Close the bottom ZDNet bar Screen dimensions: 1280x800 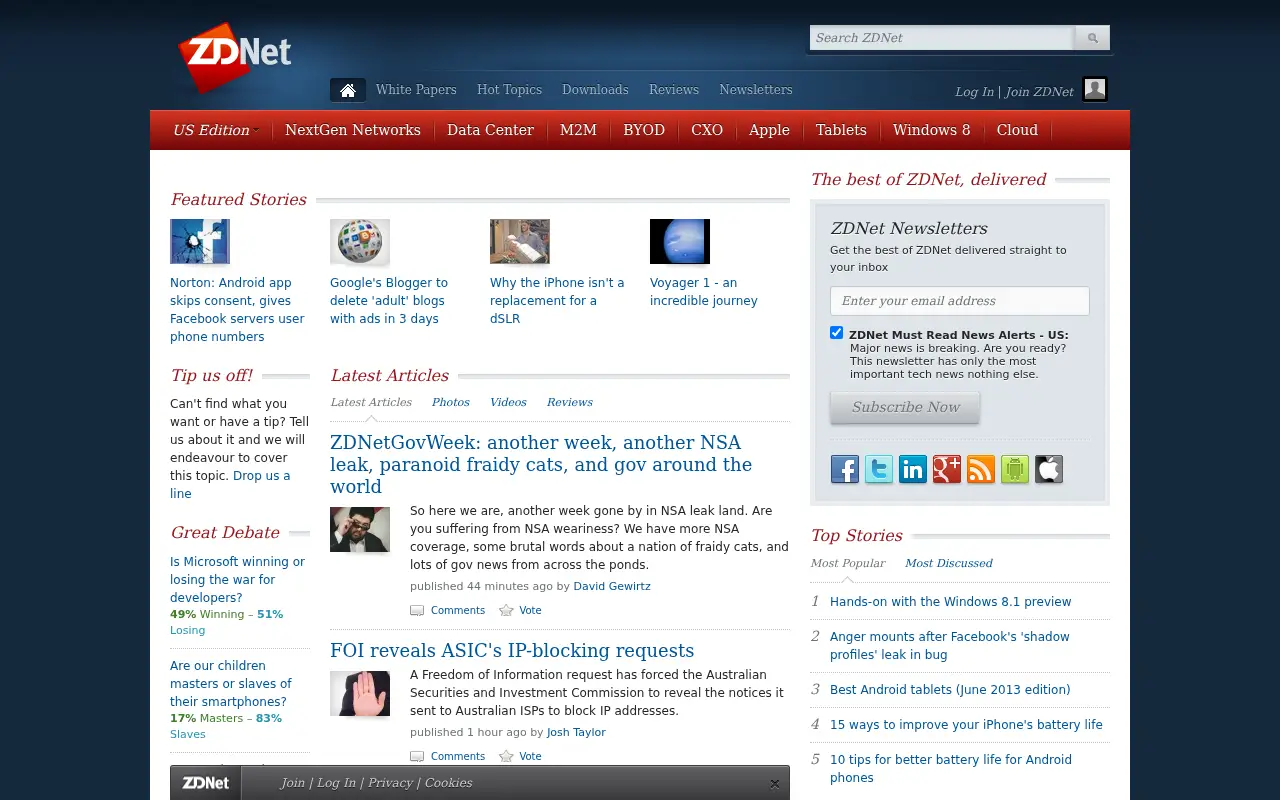click(774, 784)
